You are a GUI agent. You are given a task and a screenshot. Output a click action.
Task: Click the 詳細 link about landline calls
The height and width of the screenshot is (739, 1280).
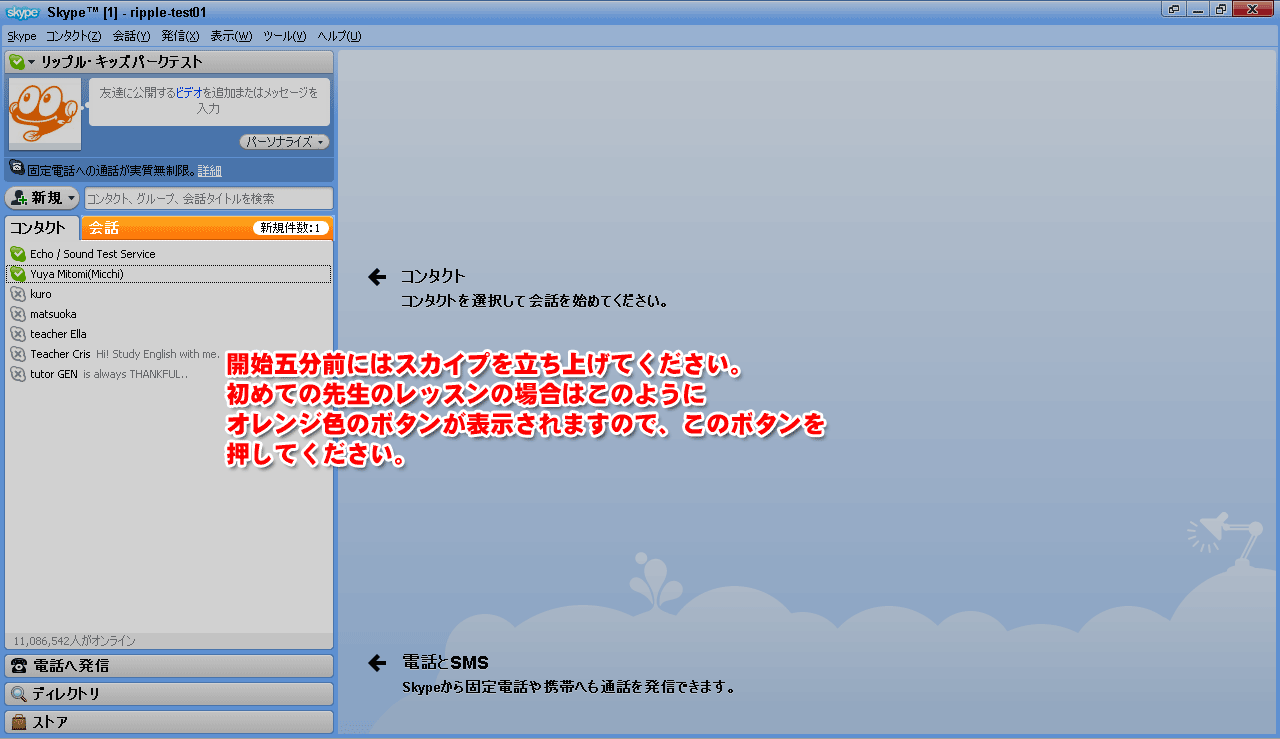point(209,170)
